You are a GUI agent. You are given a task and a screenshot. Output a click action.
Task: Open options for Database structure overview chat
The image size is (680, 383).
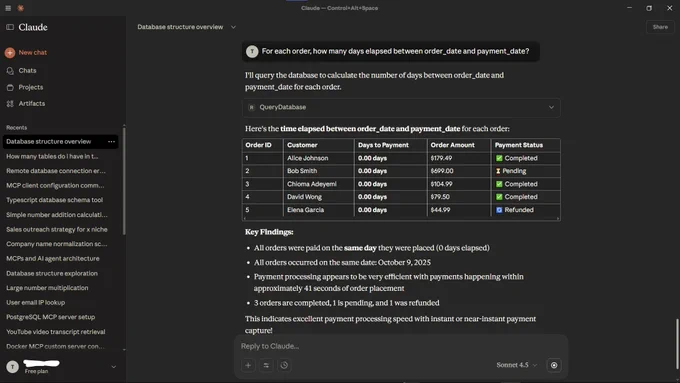point(111,141)
